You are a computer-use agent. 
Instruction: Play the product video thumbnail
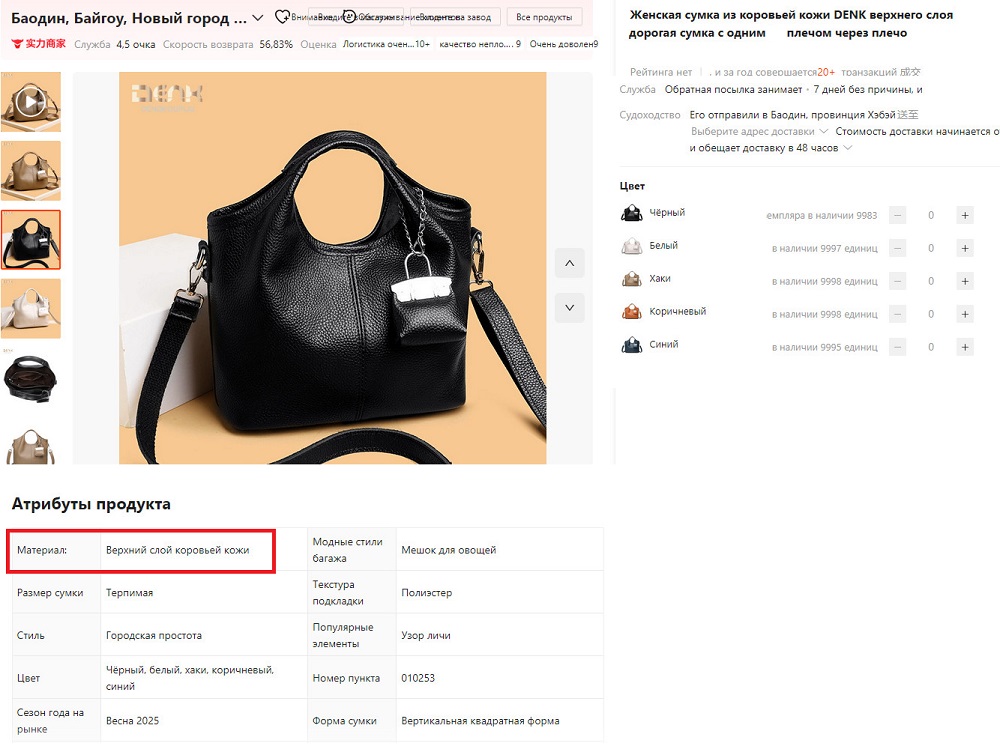30,102
